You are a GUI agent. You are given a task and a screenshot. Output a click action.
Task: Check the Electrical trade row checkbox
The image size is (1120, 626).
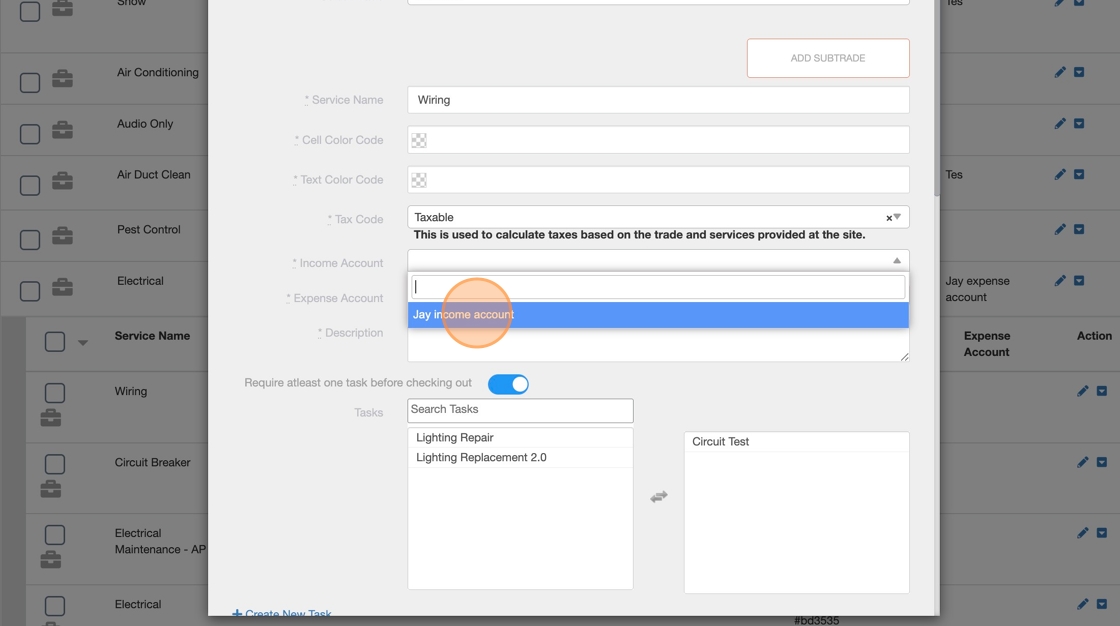point(30,291)
